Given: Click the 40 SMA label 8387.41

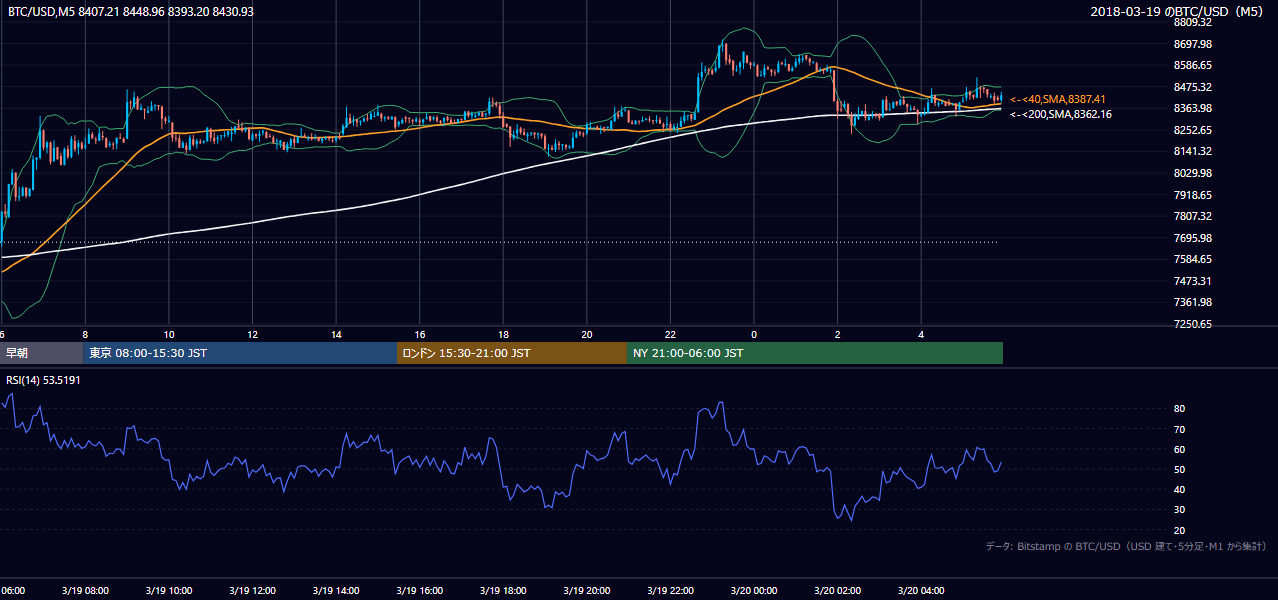Looking at the screenshot, I should point(1057,99).
